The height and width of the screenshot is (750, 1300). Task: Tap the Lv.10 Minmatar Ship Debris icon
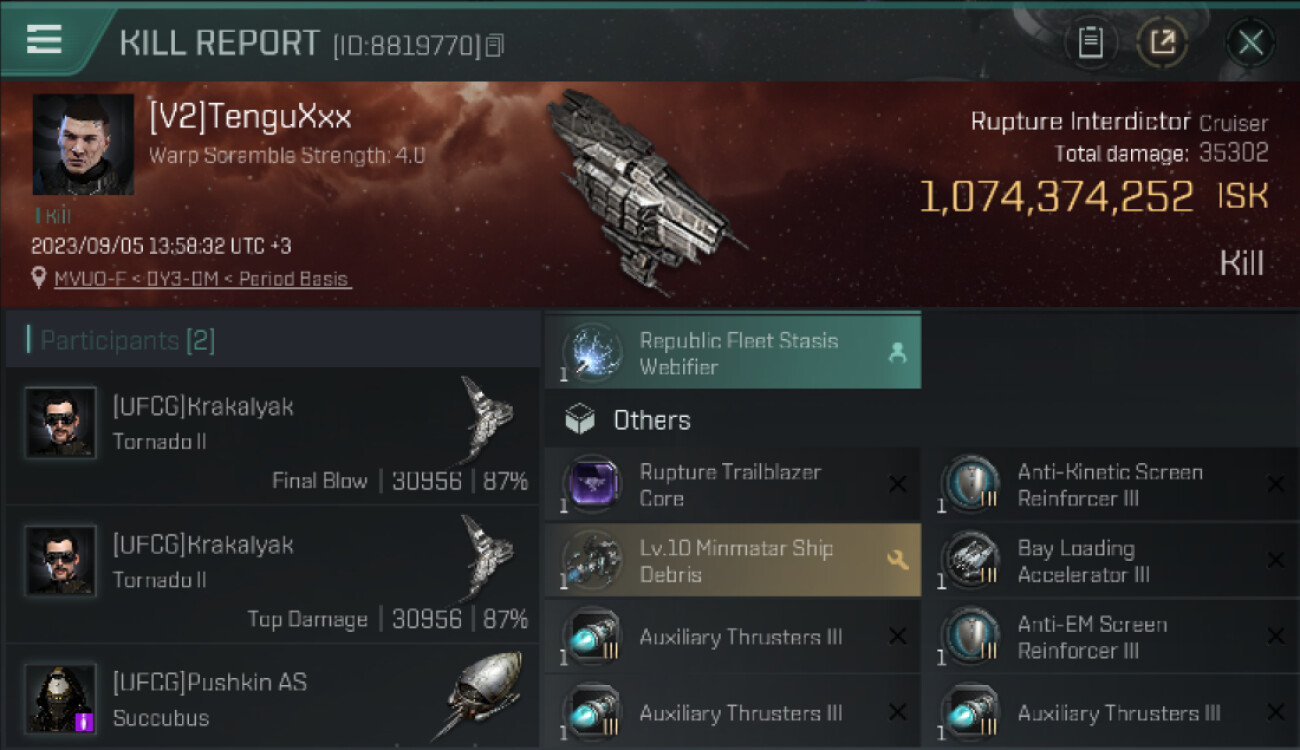click(x=590, y=561)
